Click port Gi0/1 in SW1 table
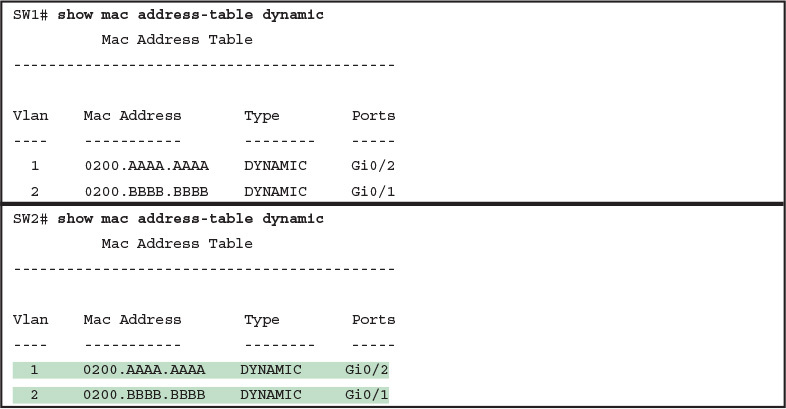Screen dimensions: 786x409 [x=373, y=191]
